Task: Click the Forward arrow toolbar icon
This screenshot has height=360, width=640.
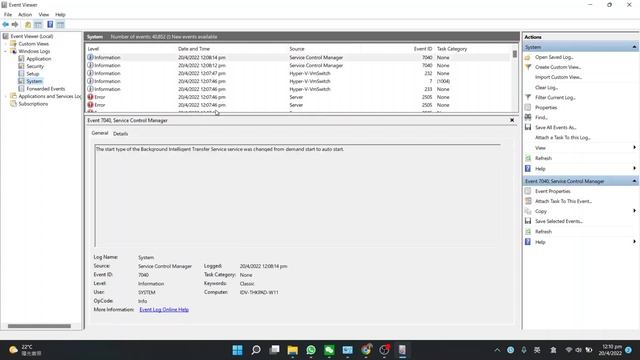Action: [15, 24]
